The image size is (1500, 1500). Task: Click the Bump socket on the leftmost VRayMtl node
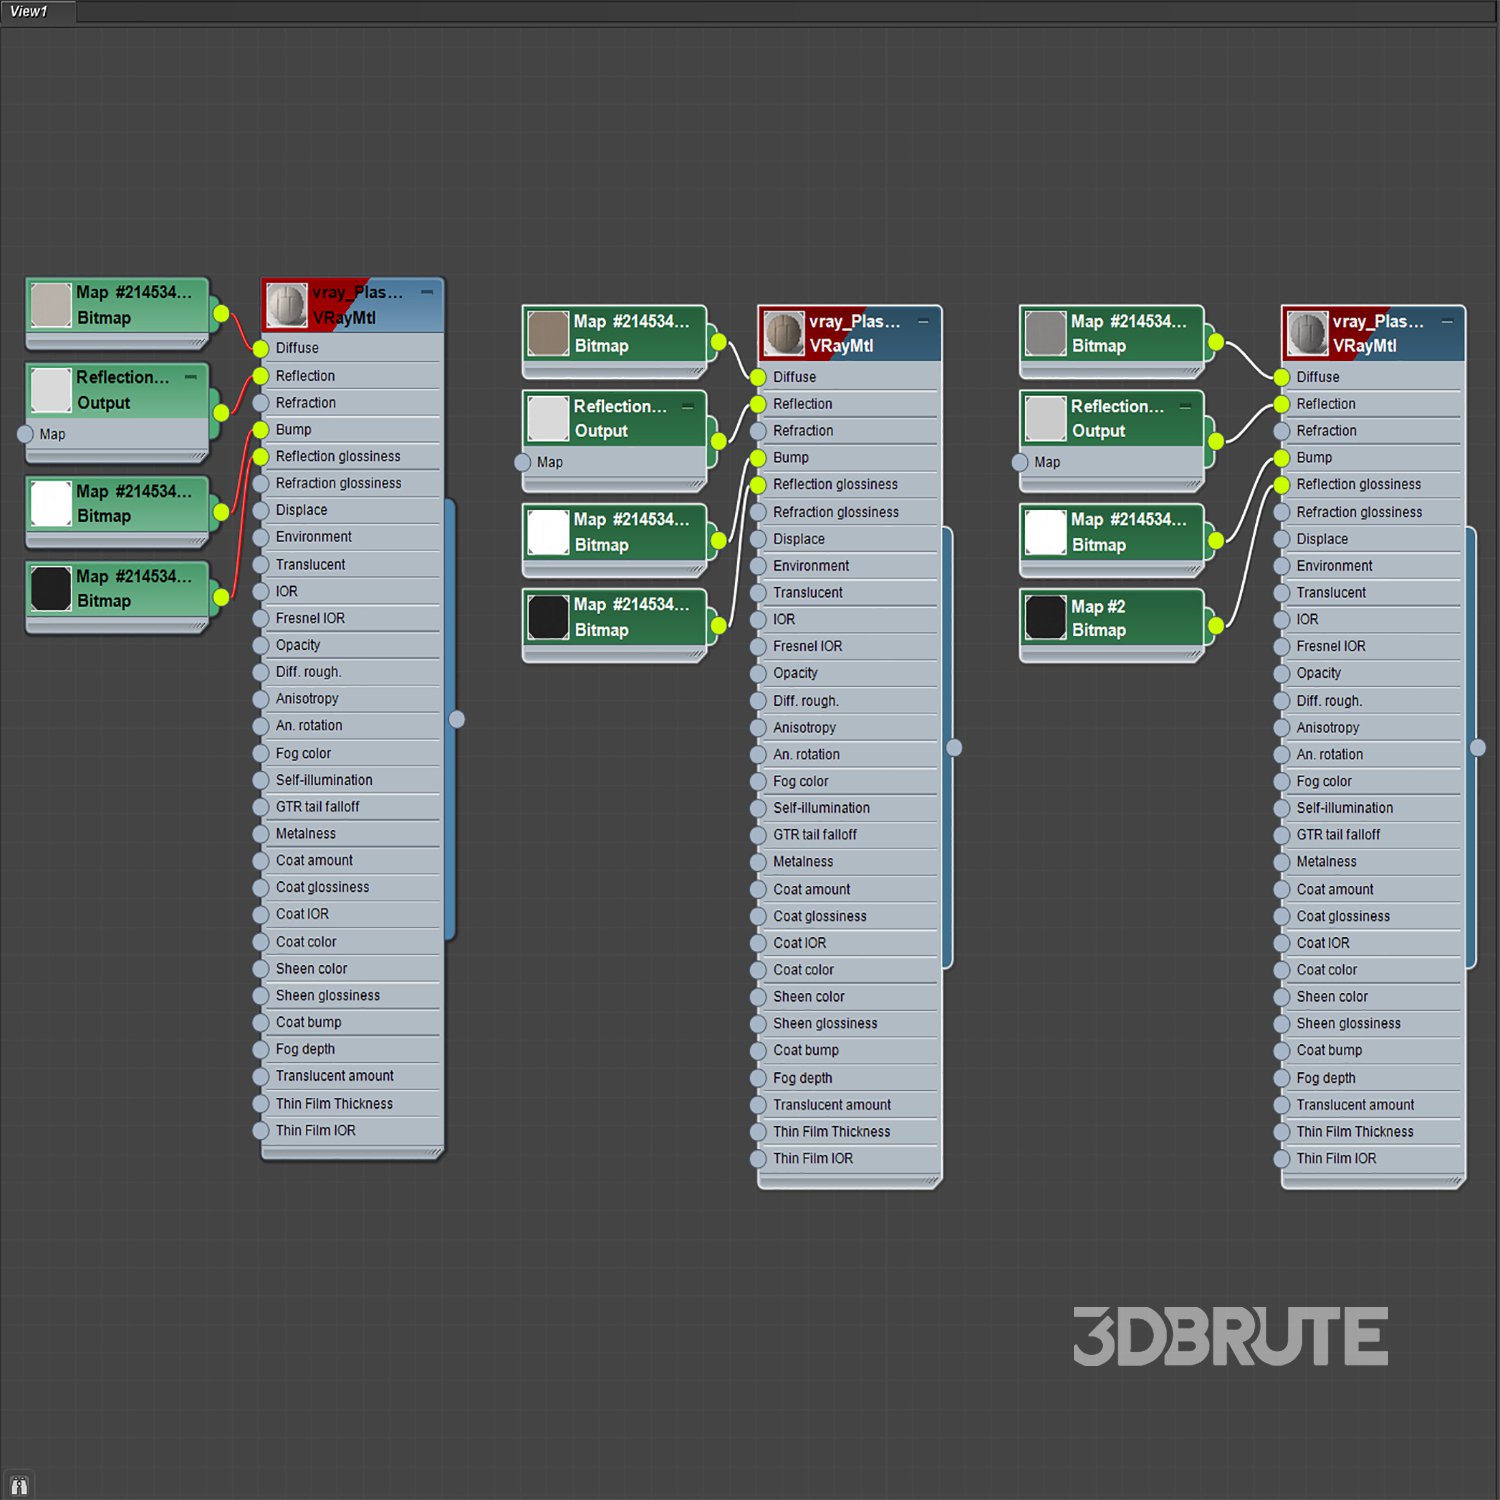261,430
